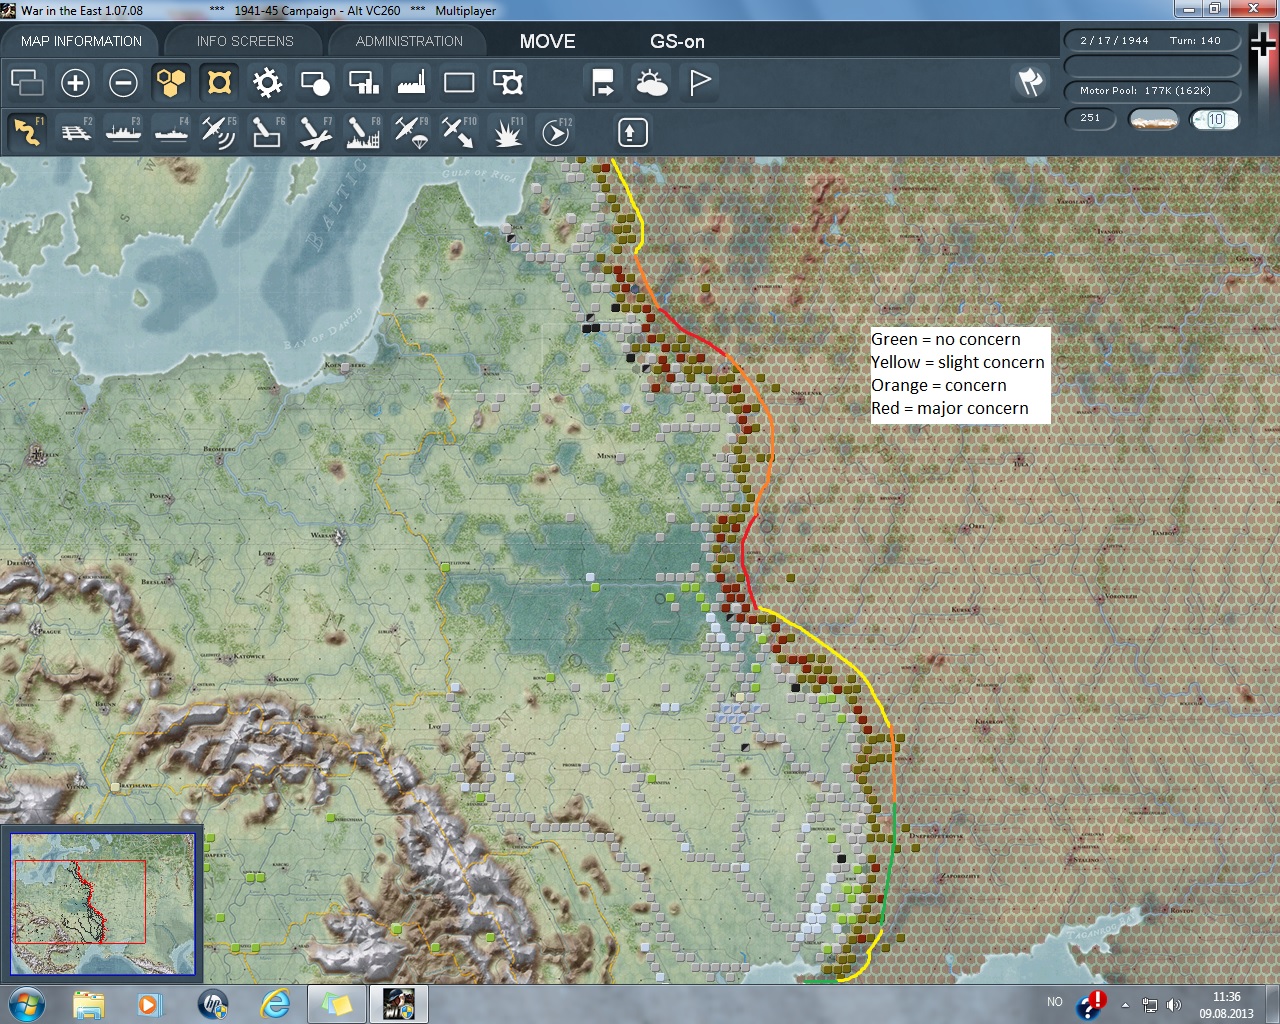Select bomb airfield mode (F7)

314,132
